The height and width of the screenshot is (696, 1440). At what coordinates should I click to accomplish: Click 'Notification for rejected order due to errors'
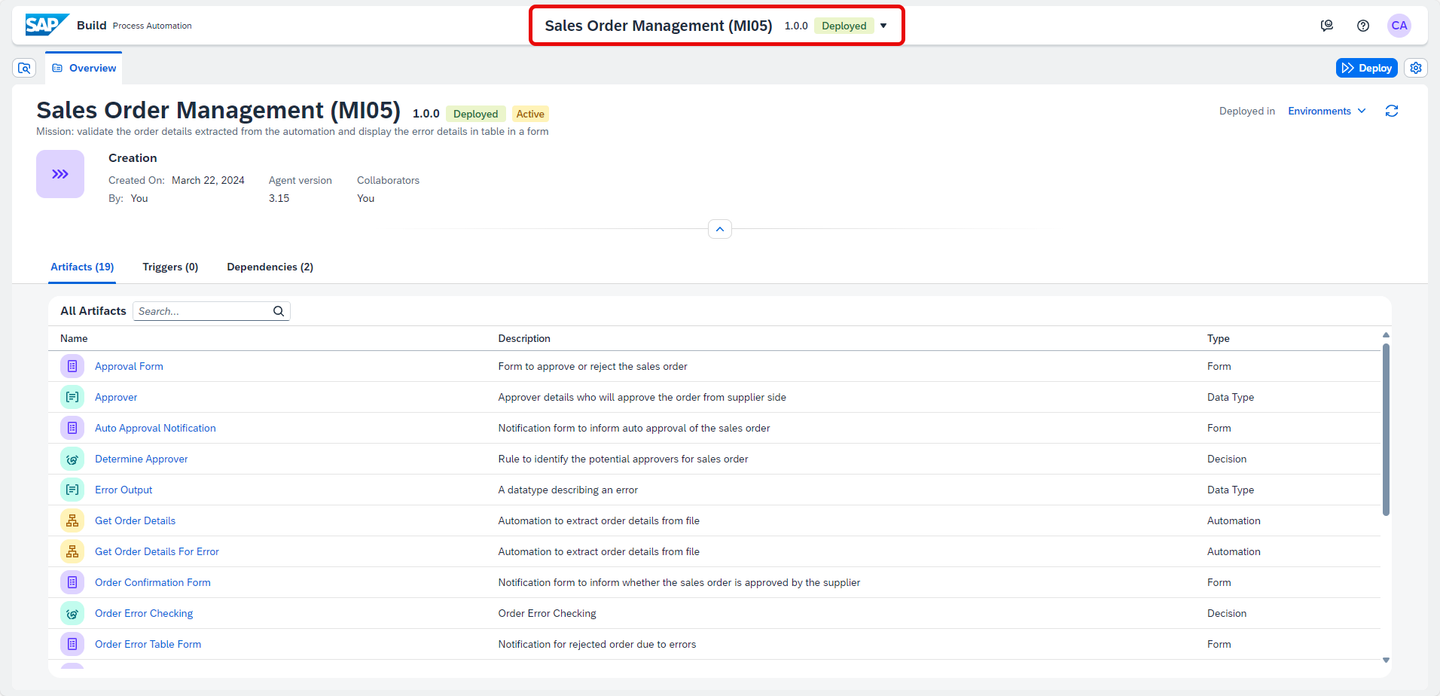[x=597, y=644]
